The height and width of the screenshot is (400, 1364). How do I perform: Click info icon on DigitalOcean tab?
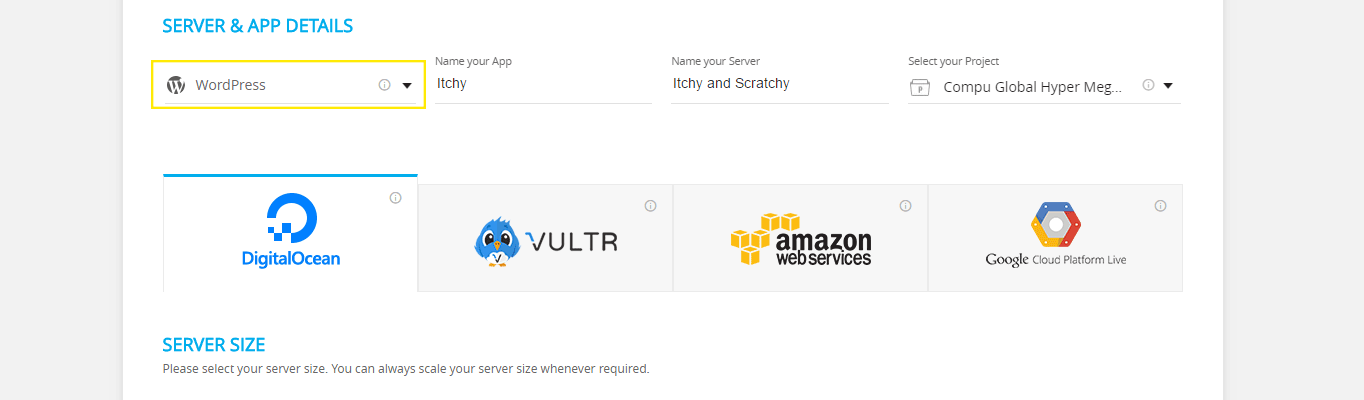click(395, 198)
